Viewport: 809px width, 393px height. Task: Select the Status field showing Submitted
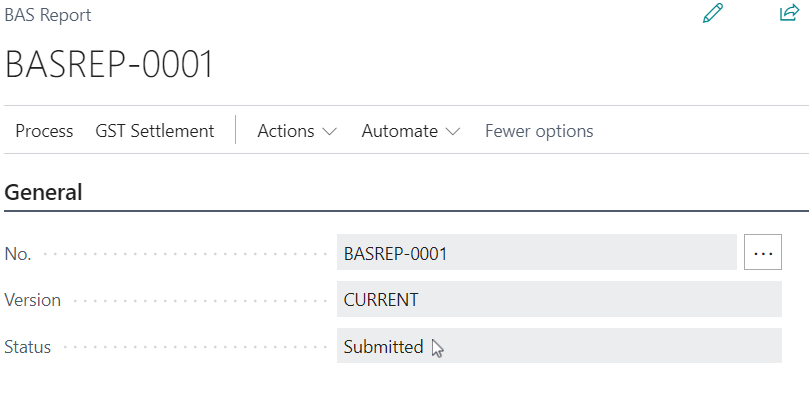click(559, 346)
